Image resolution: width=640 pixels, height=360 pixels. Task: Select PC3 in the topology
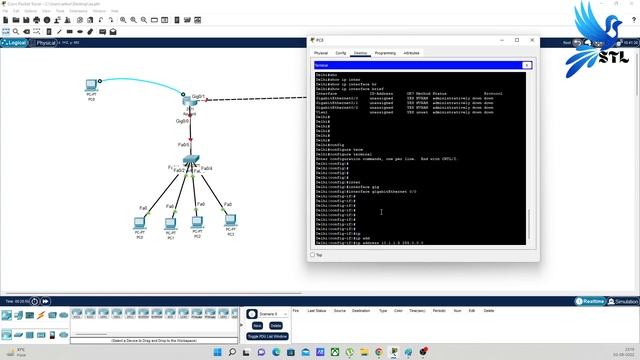pyautogui.click(x=231, y=220)
